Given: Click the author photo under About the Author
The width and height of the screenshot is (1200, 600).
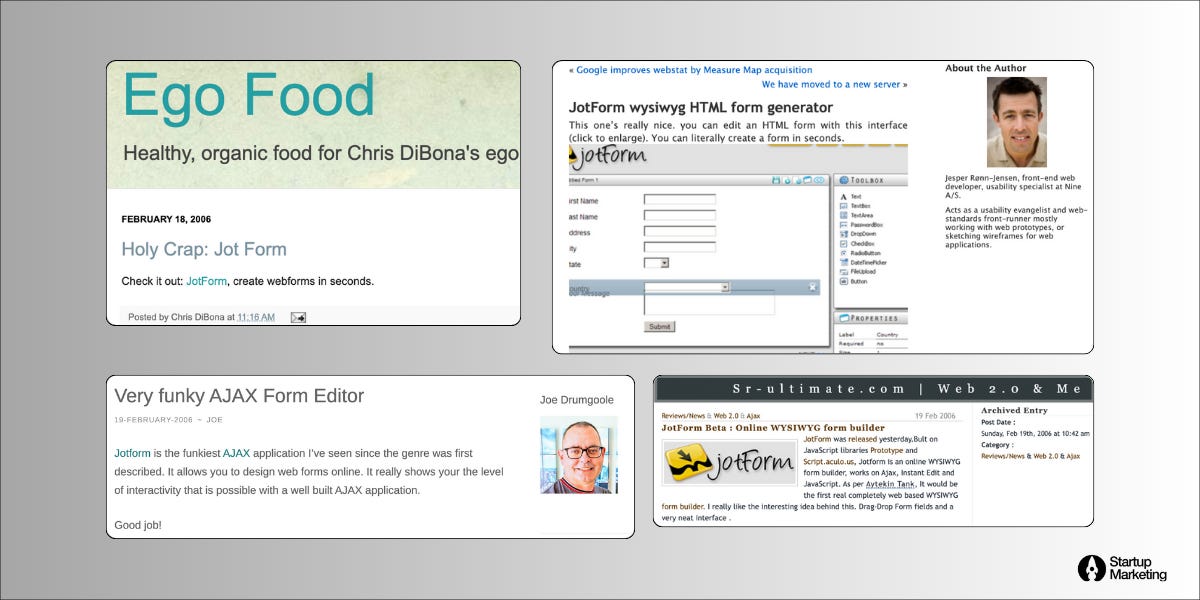Looking at the screenshot, I should coord(1016,122).
